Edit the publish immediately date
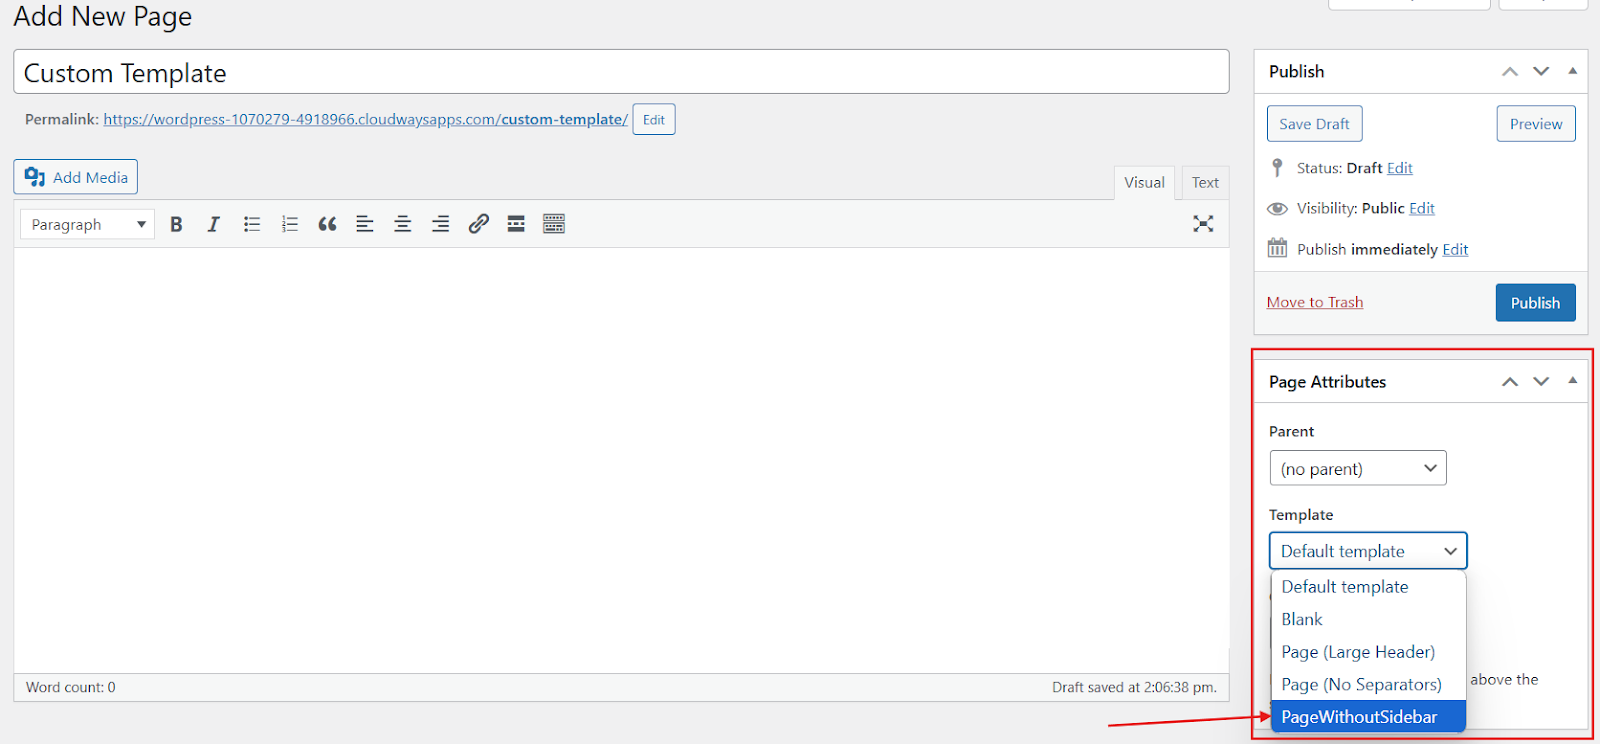 click(1455, 249)
